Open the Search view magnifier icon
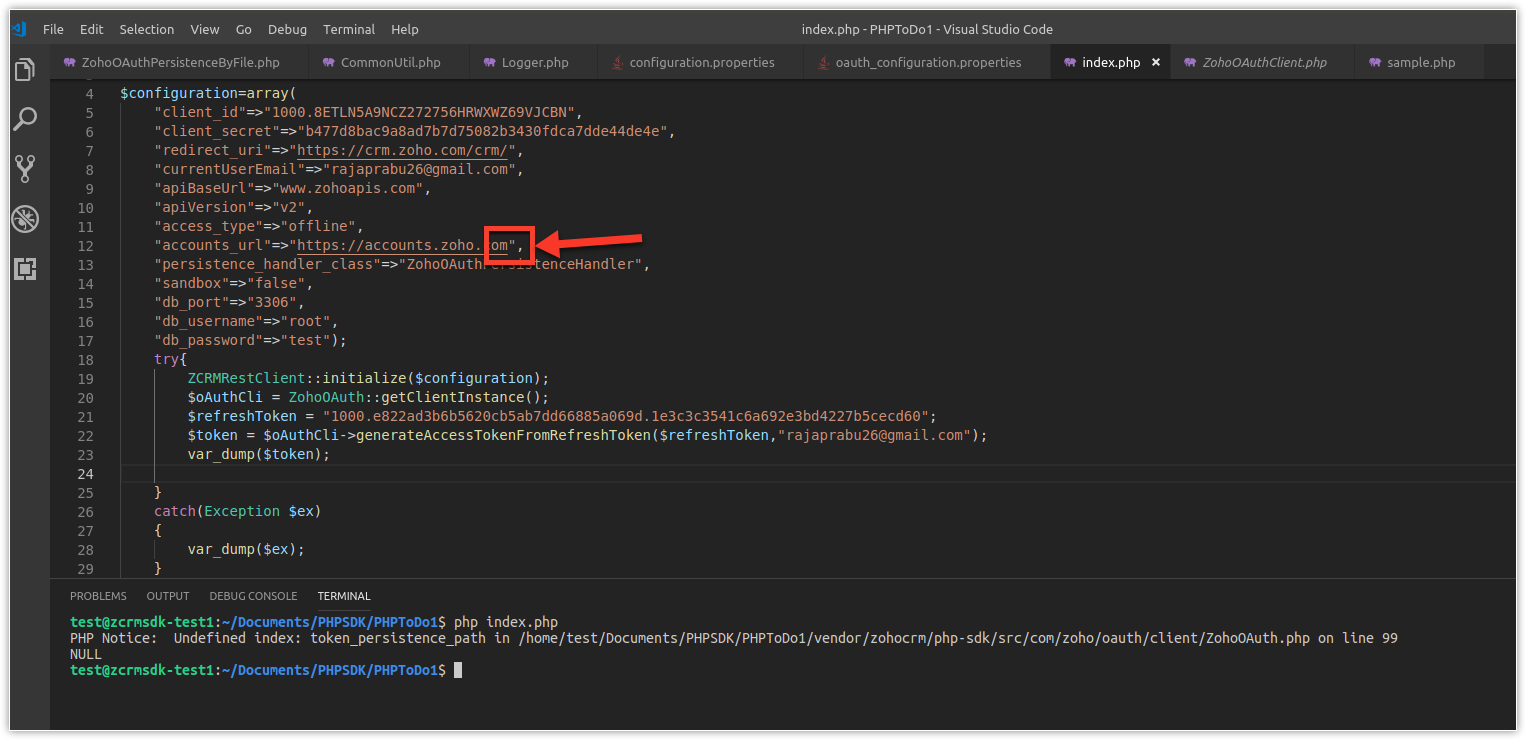 25,120
